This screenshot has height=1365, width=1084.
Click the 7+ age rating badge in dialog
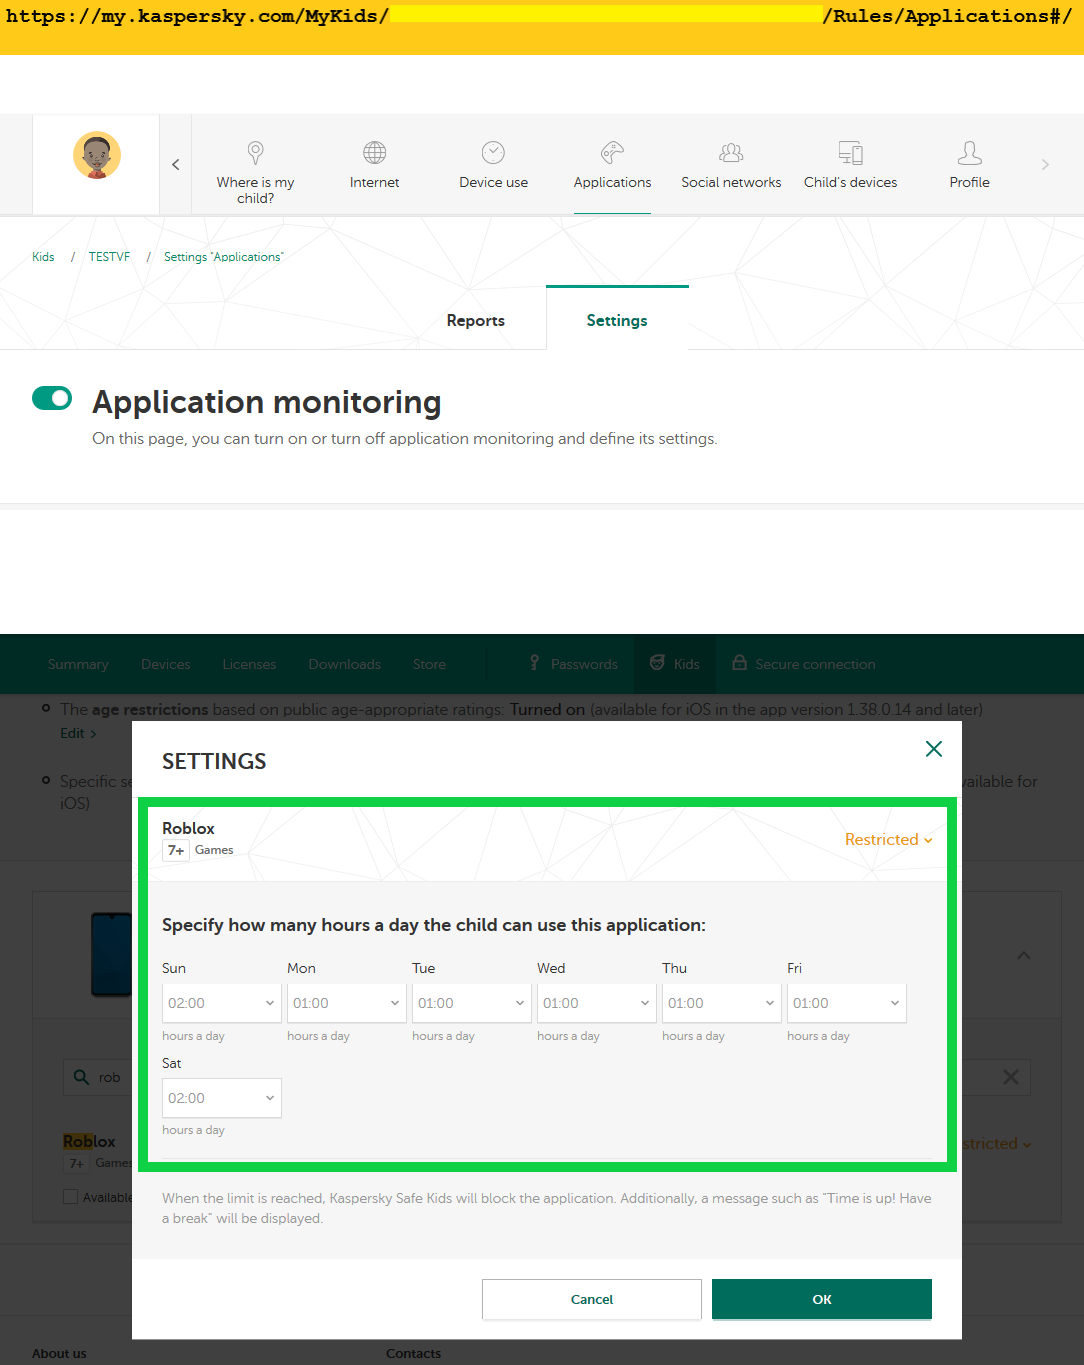tap(176, 850)
